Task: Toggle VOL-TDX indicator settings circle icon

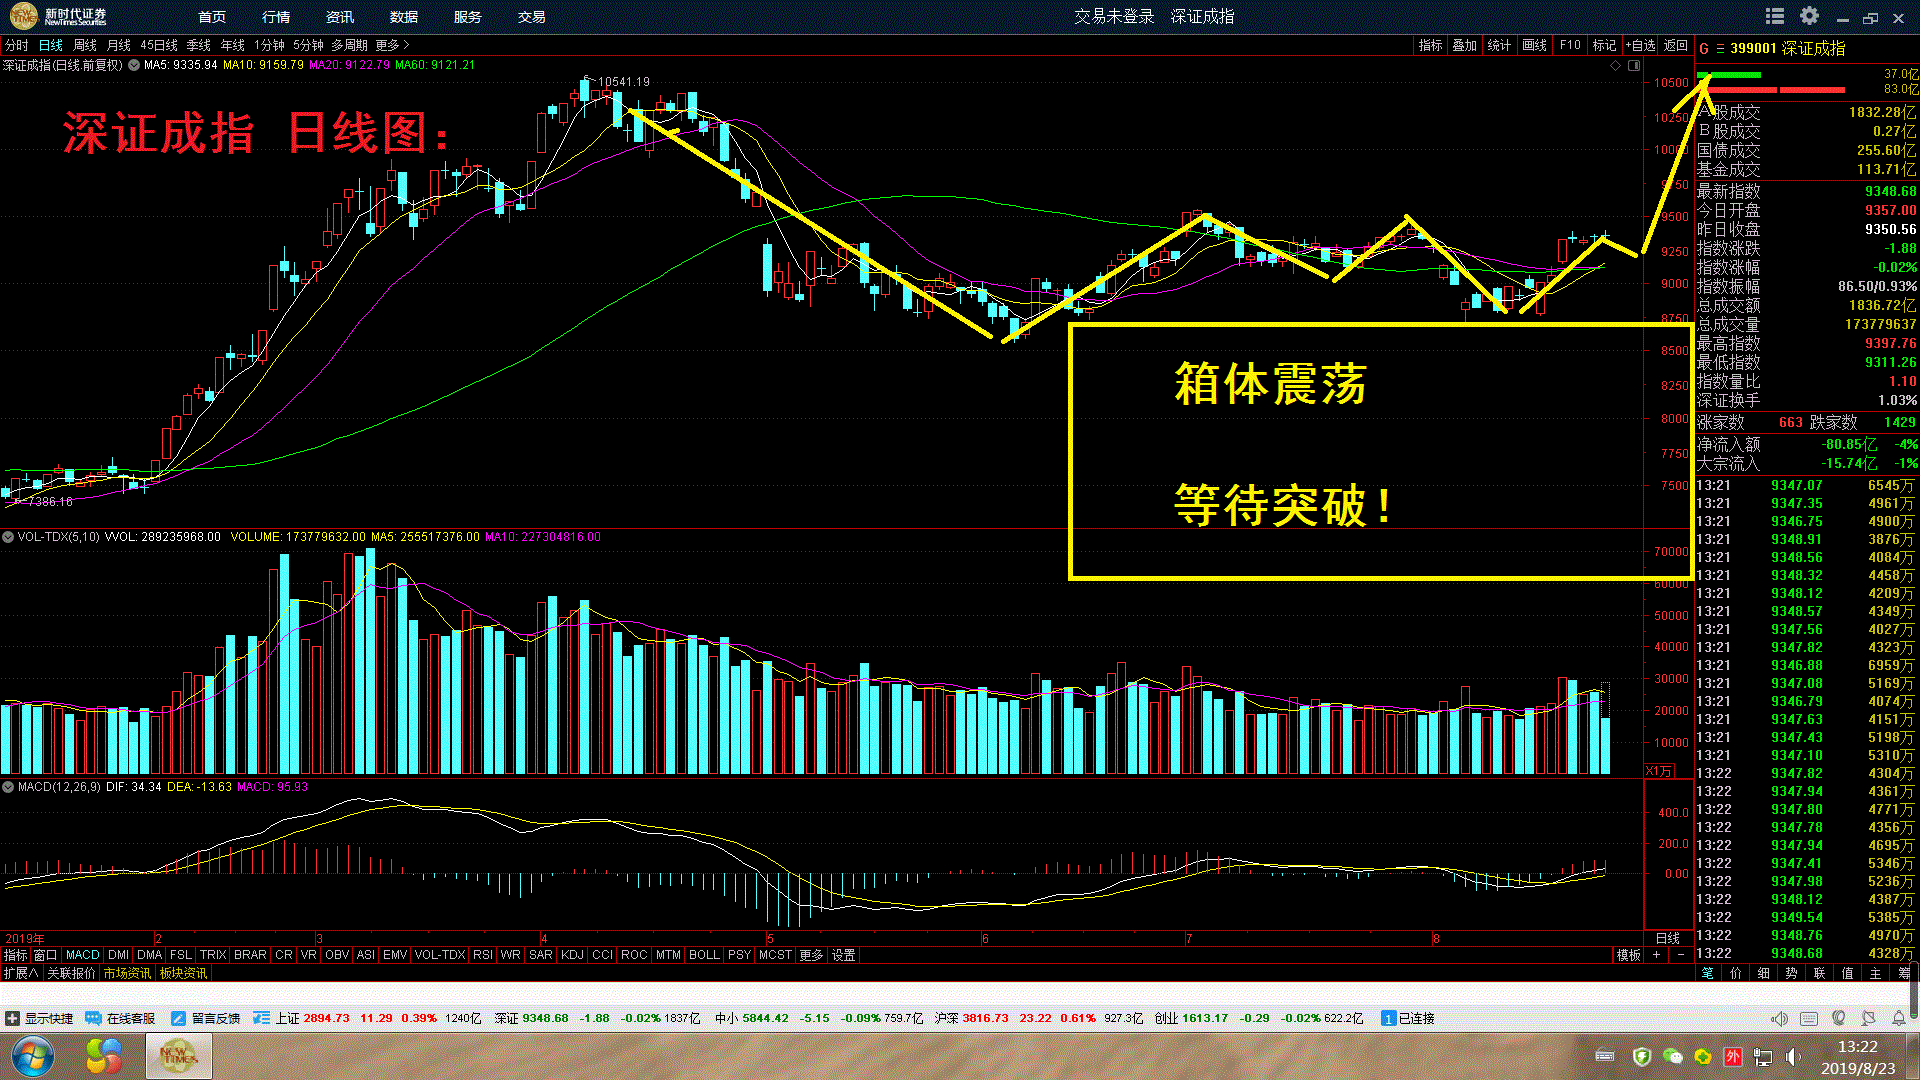Action: tap(8, 537)
